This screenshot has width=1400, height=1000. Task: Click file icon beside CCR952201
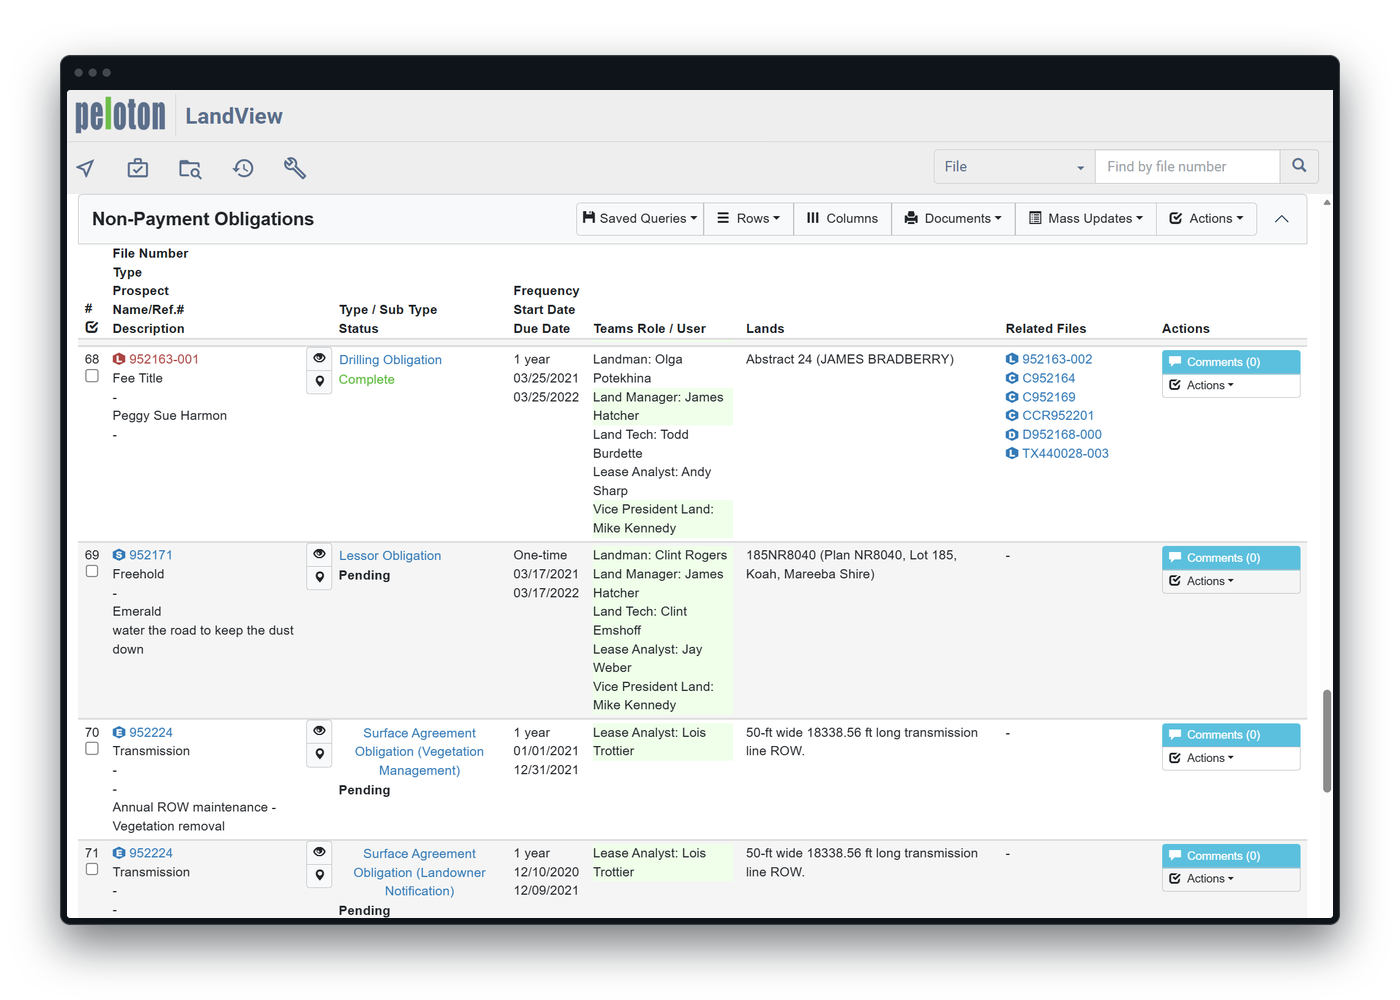(x=1012, y=416)
